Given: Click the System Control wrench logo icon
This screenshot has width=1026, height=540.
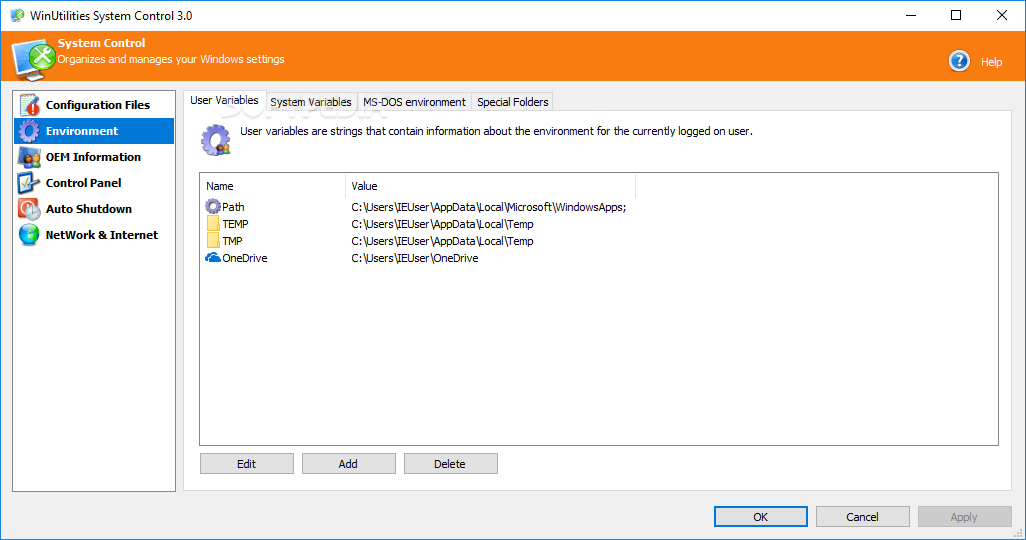Looking at the screenshot, I should 34,60.
